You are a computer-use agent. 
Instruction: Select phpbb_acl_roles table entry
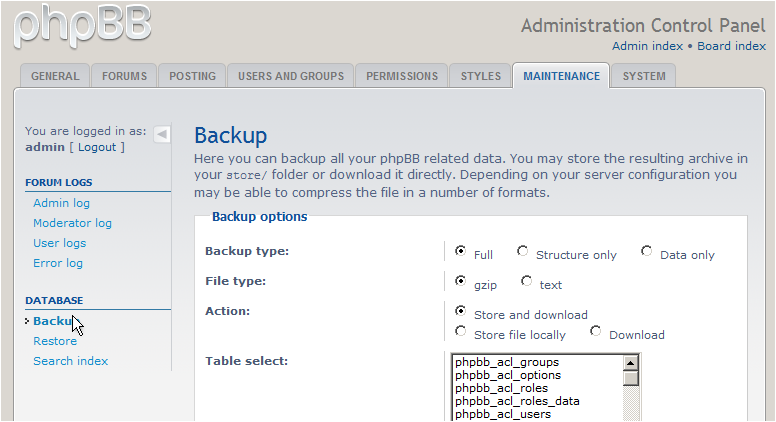pyautogui.click(x=538, y=388)
